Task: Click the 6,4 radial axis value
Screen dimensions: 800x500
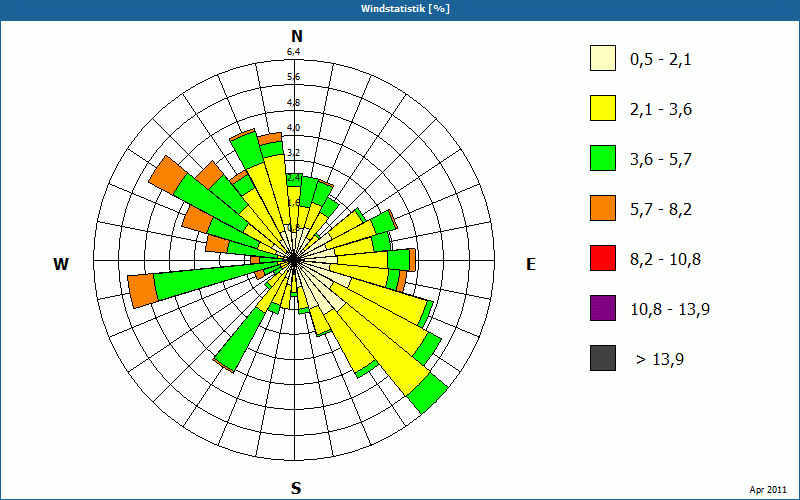Action: pos(293,52)
